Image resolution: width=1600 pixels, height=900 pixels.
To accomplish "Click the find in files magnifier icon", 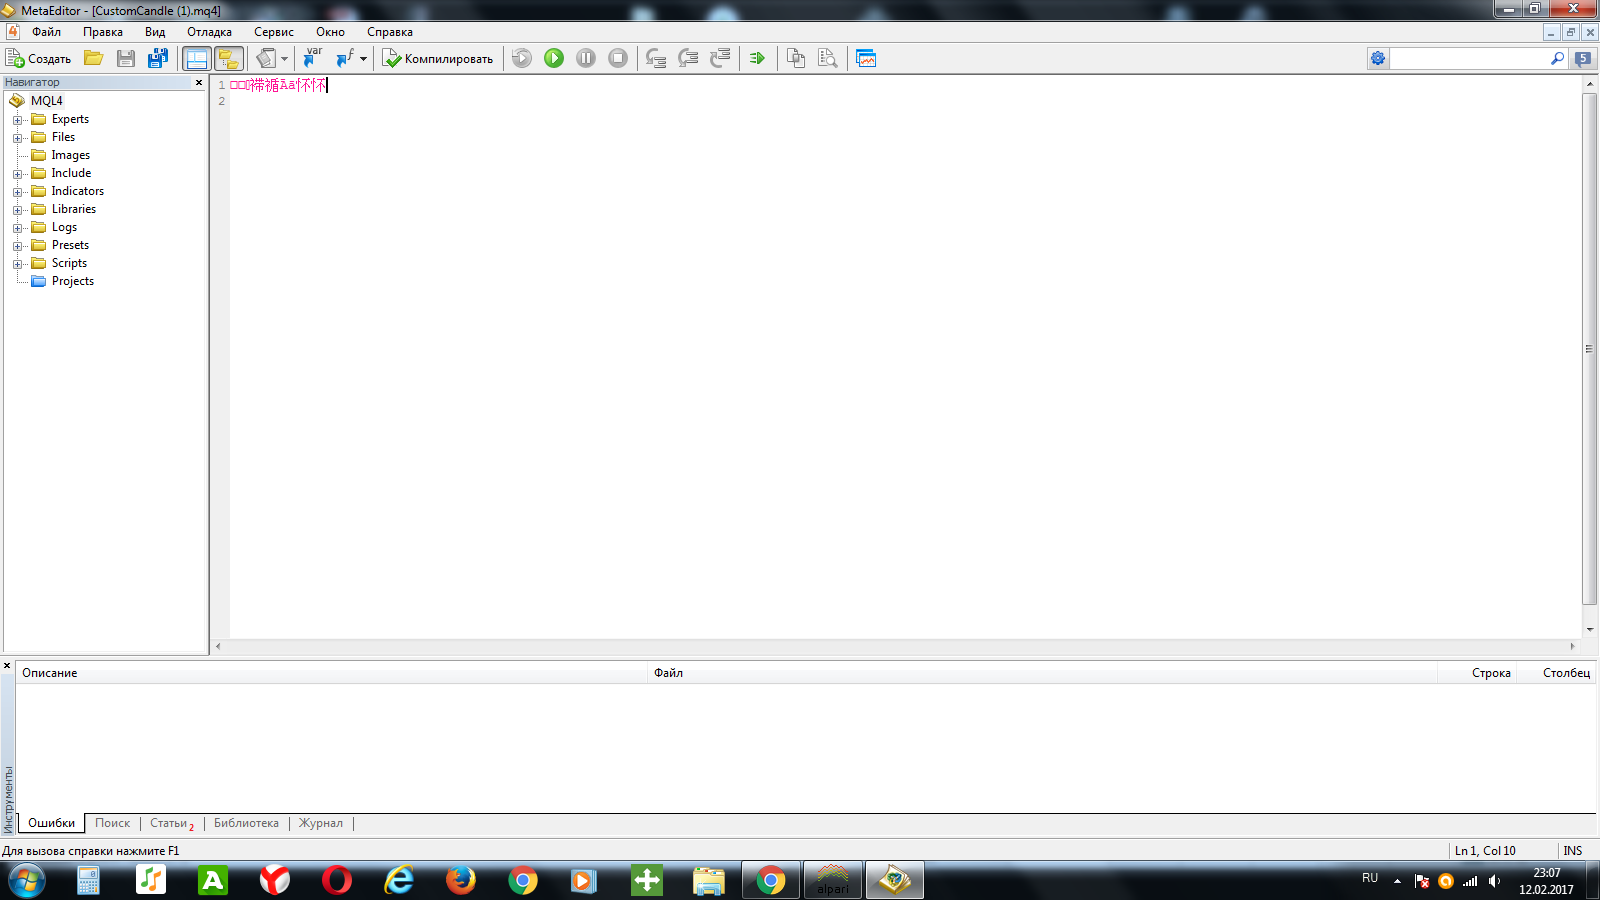I will pyautogui.click(x=828, y=58).
